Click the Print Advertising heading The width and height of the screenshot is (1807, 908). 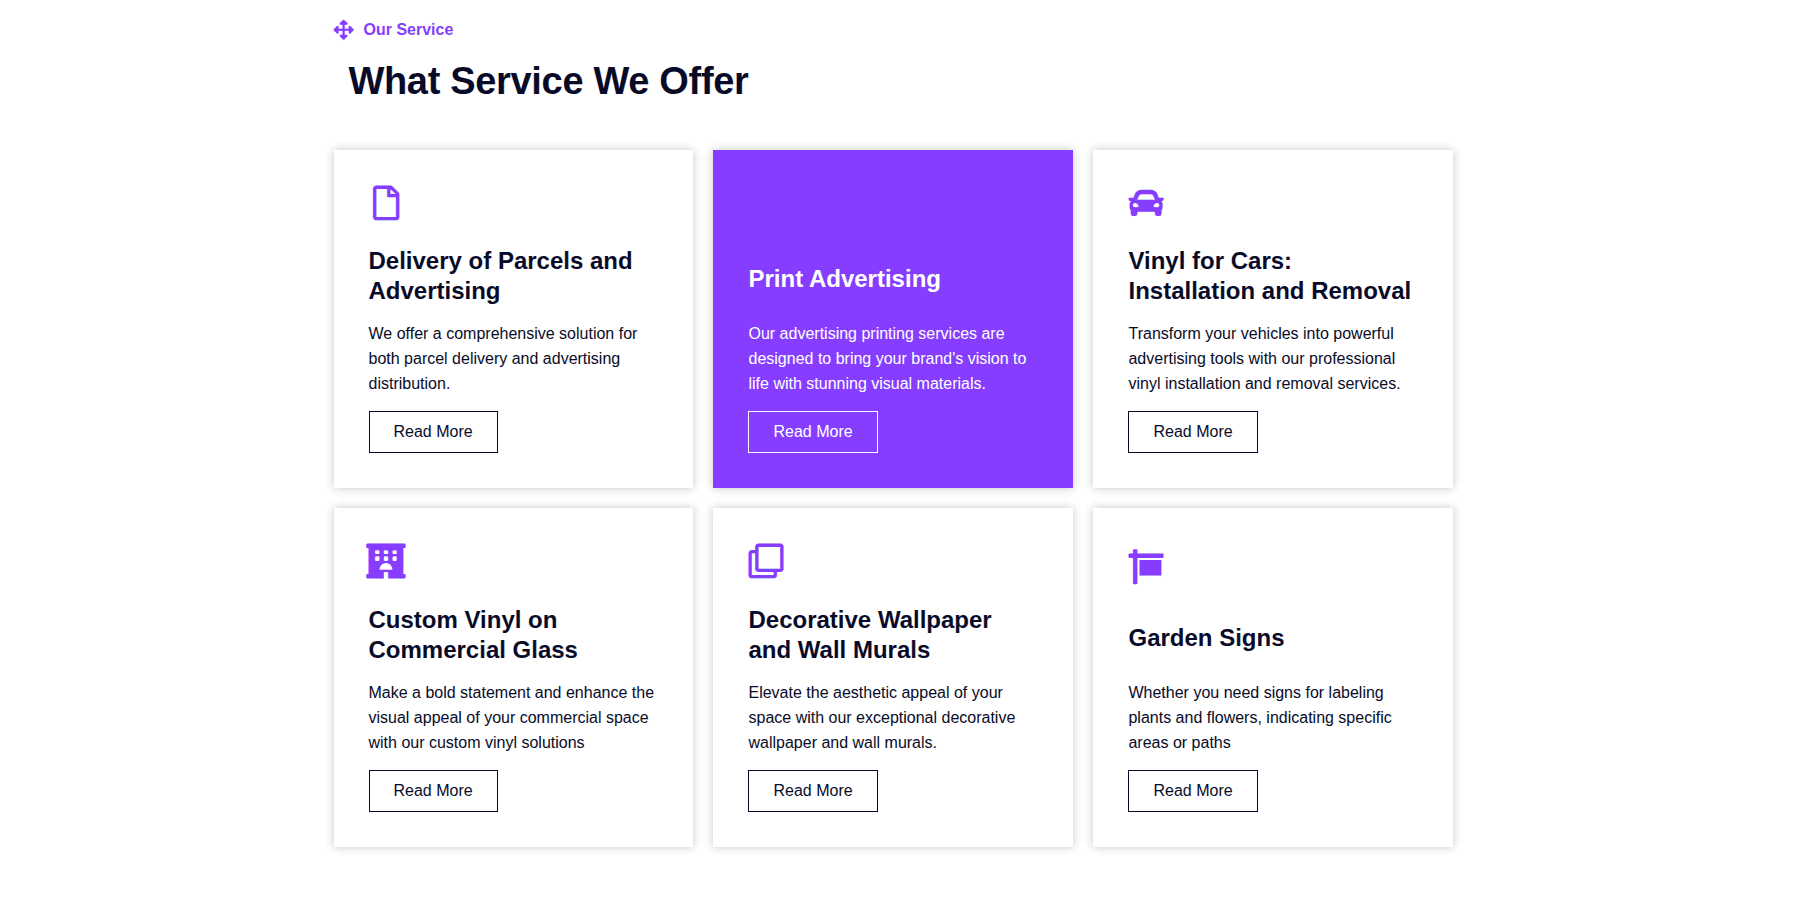[844, 279]
